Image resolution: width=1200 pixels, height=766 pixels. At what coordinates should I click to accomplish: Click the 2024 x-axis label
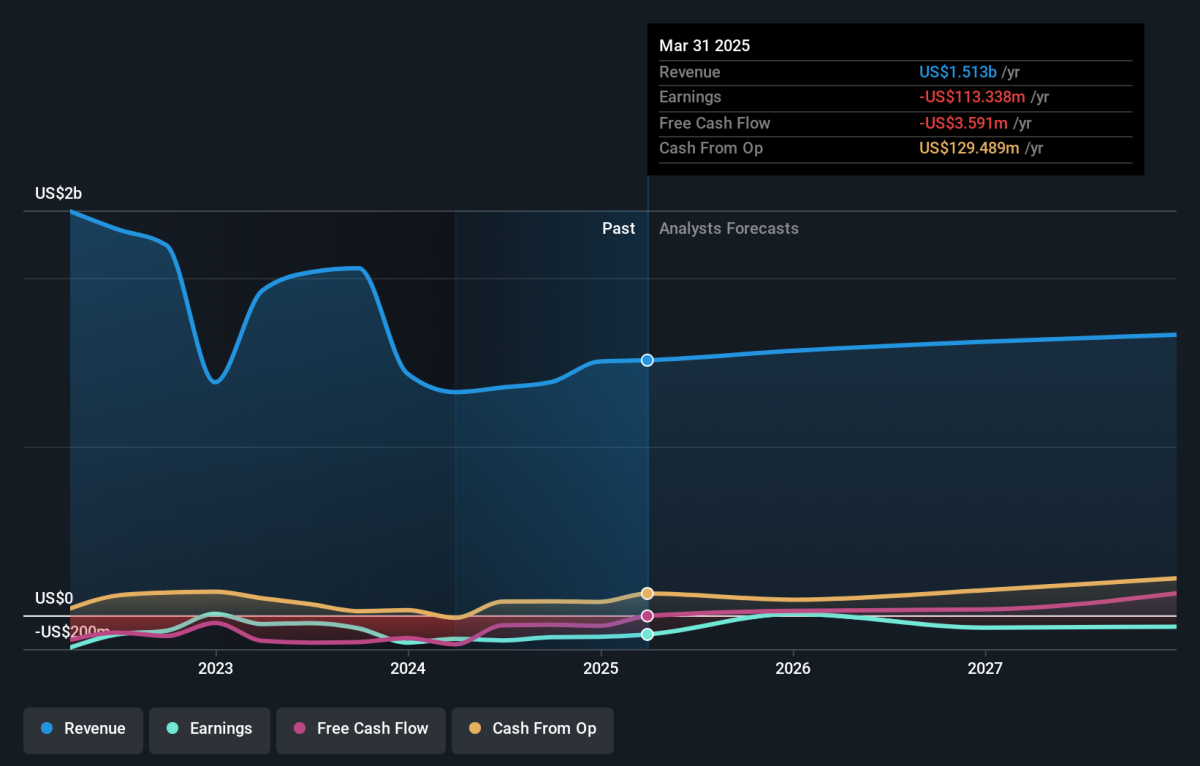point(408,667)
